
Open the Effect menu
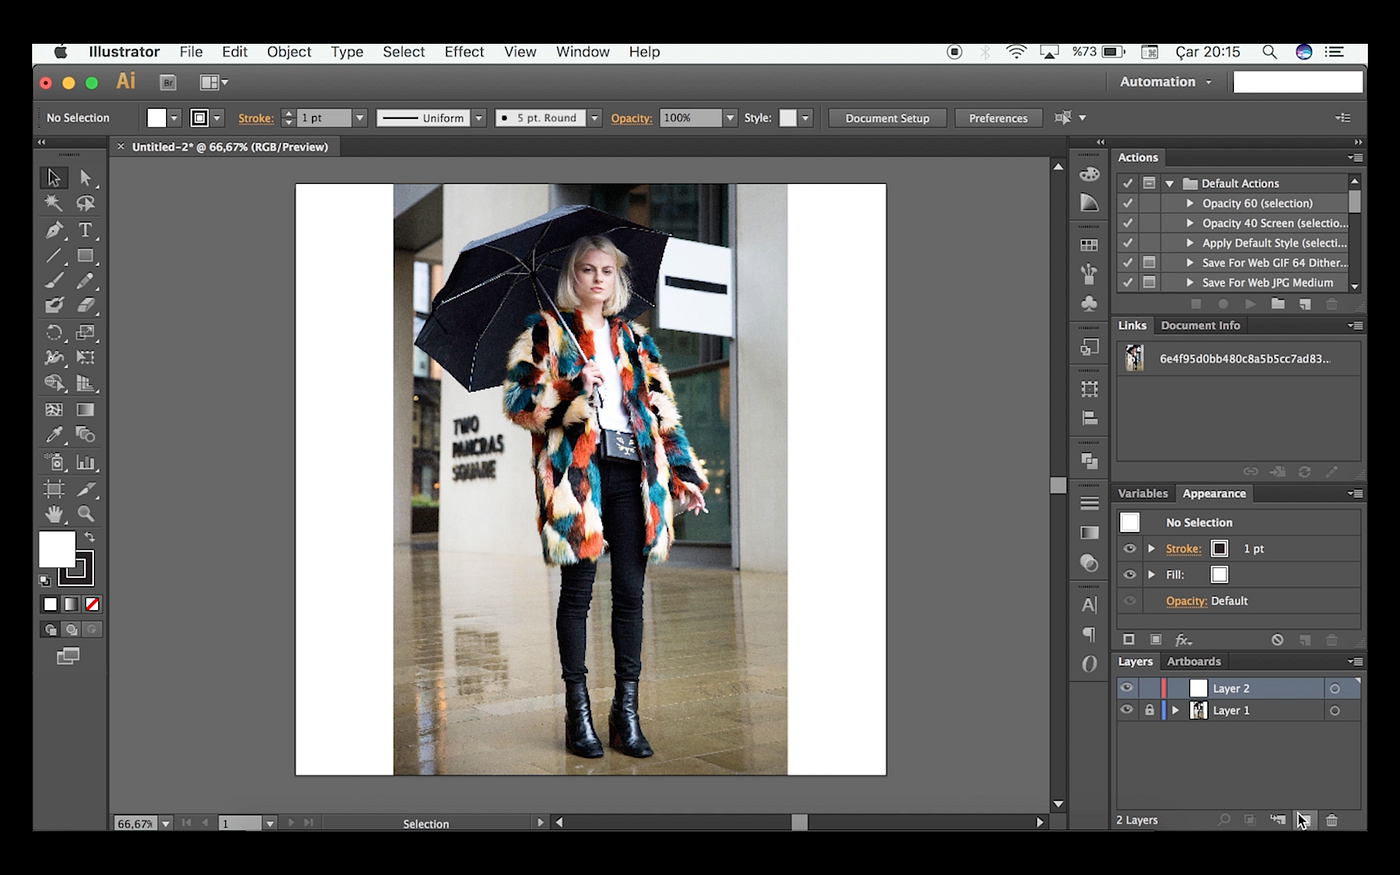pyautogui.click(x=464, y=52)
